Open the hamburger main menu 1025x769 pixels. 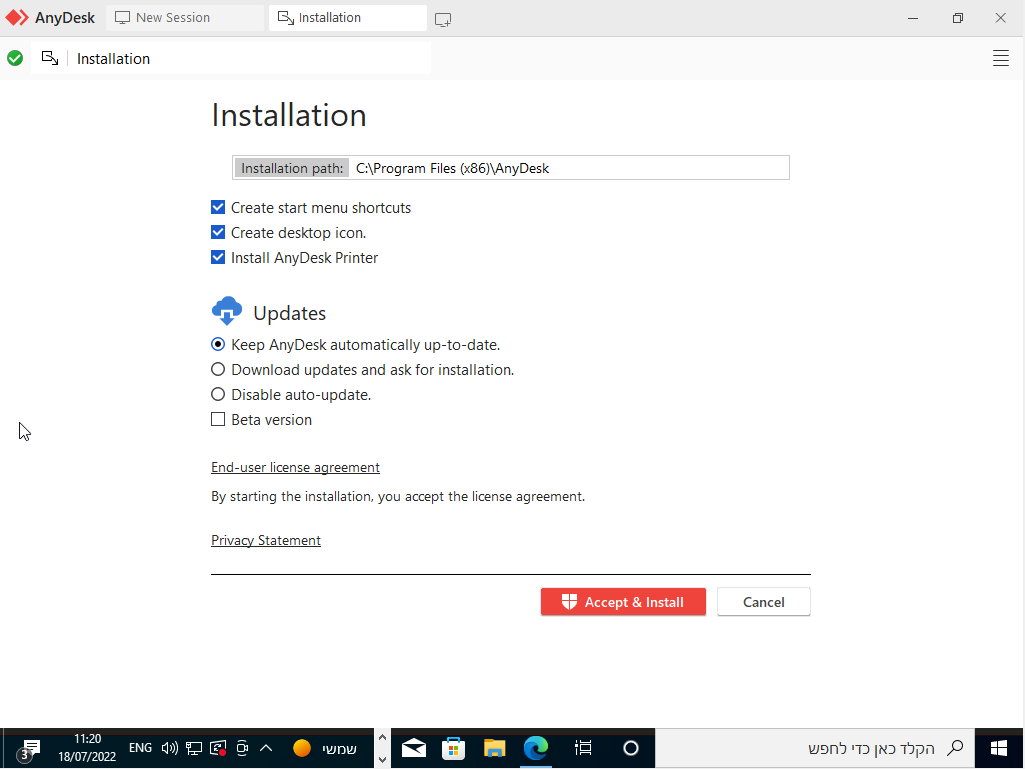(1000, 58)
